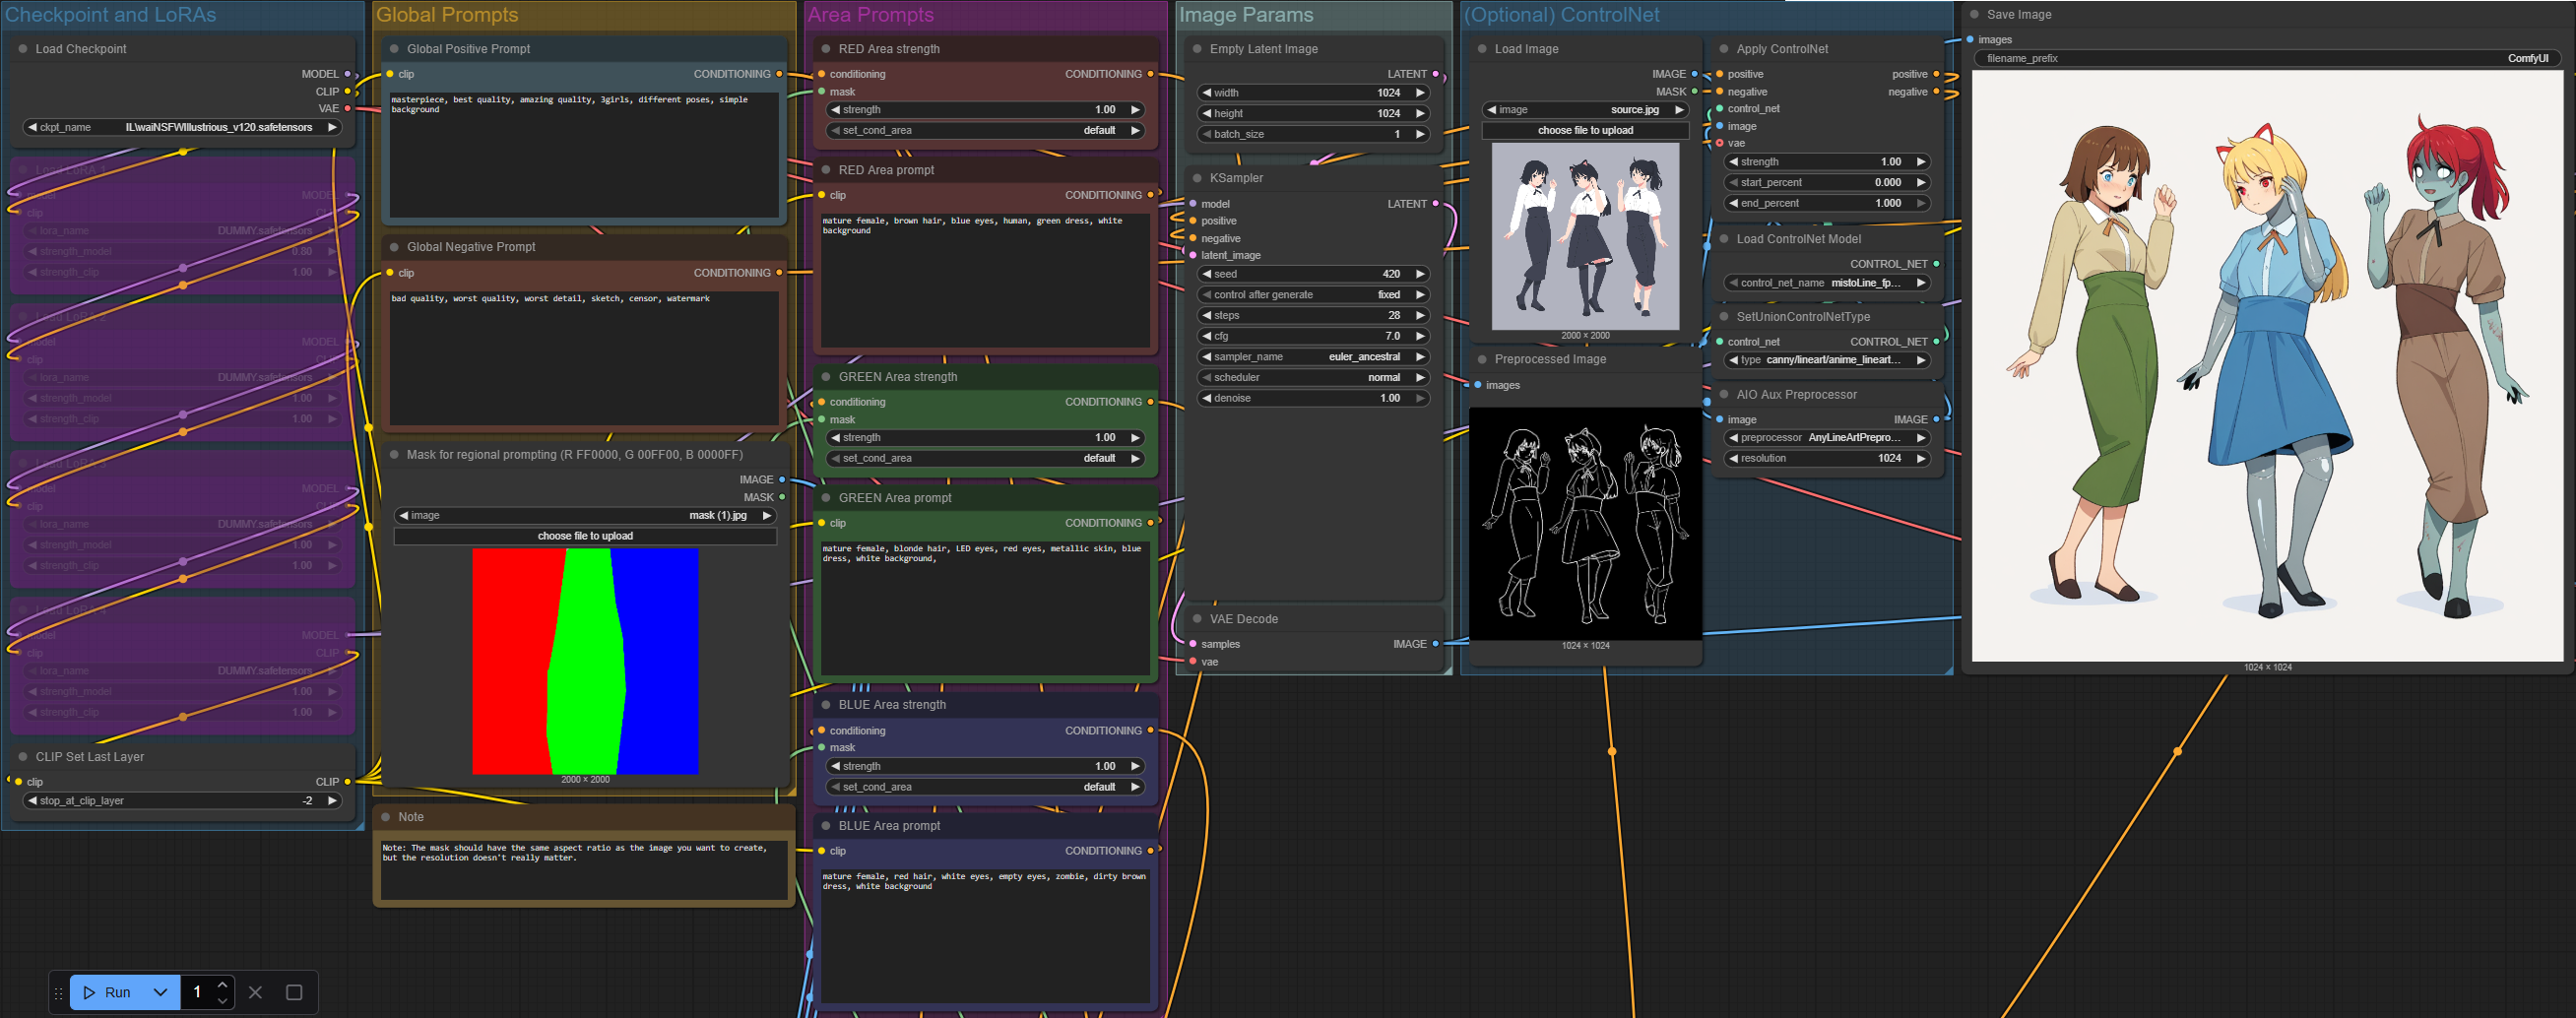Click right arrow on KSampler steps value
Image resolution: width=2576 pixels, height=1018 pixels.
[1420, 315]
